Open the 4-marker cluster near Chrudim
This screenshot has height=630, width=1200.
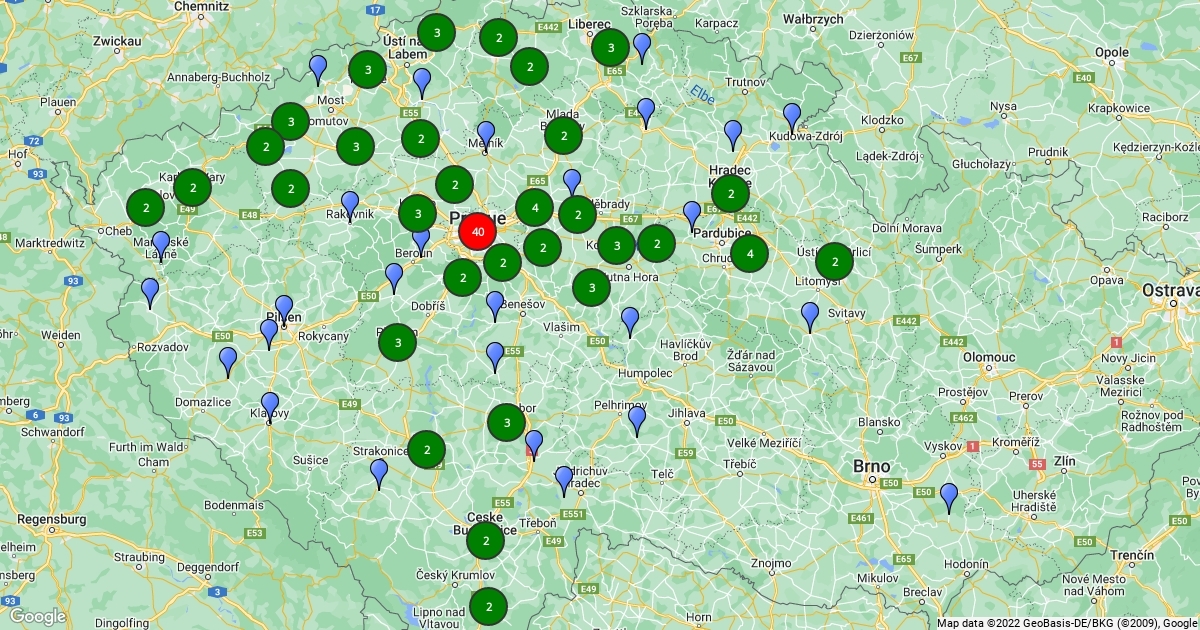749,253
